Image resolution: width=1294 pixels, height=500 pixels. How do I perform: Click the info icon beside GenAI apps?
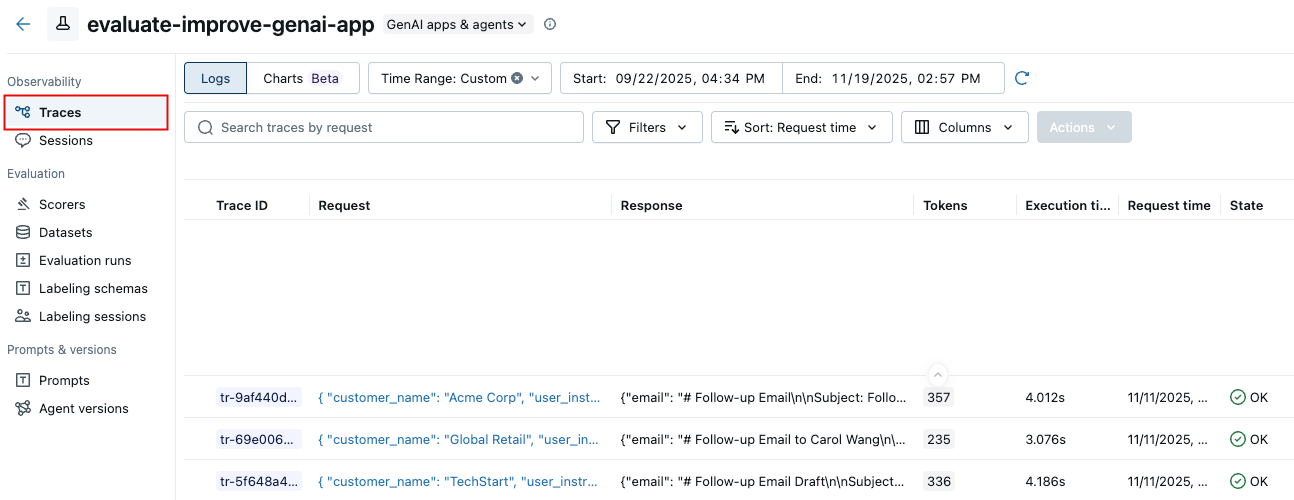click(x=550, y=25)
